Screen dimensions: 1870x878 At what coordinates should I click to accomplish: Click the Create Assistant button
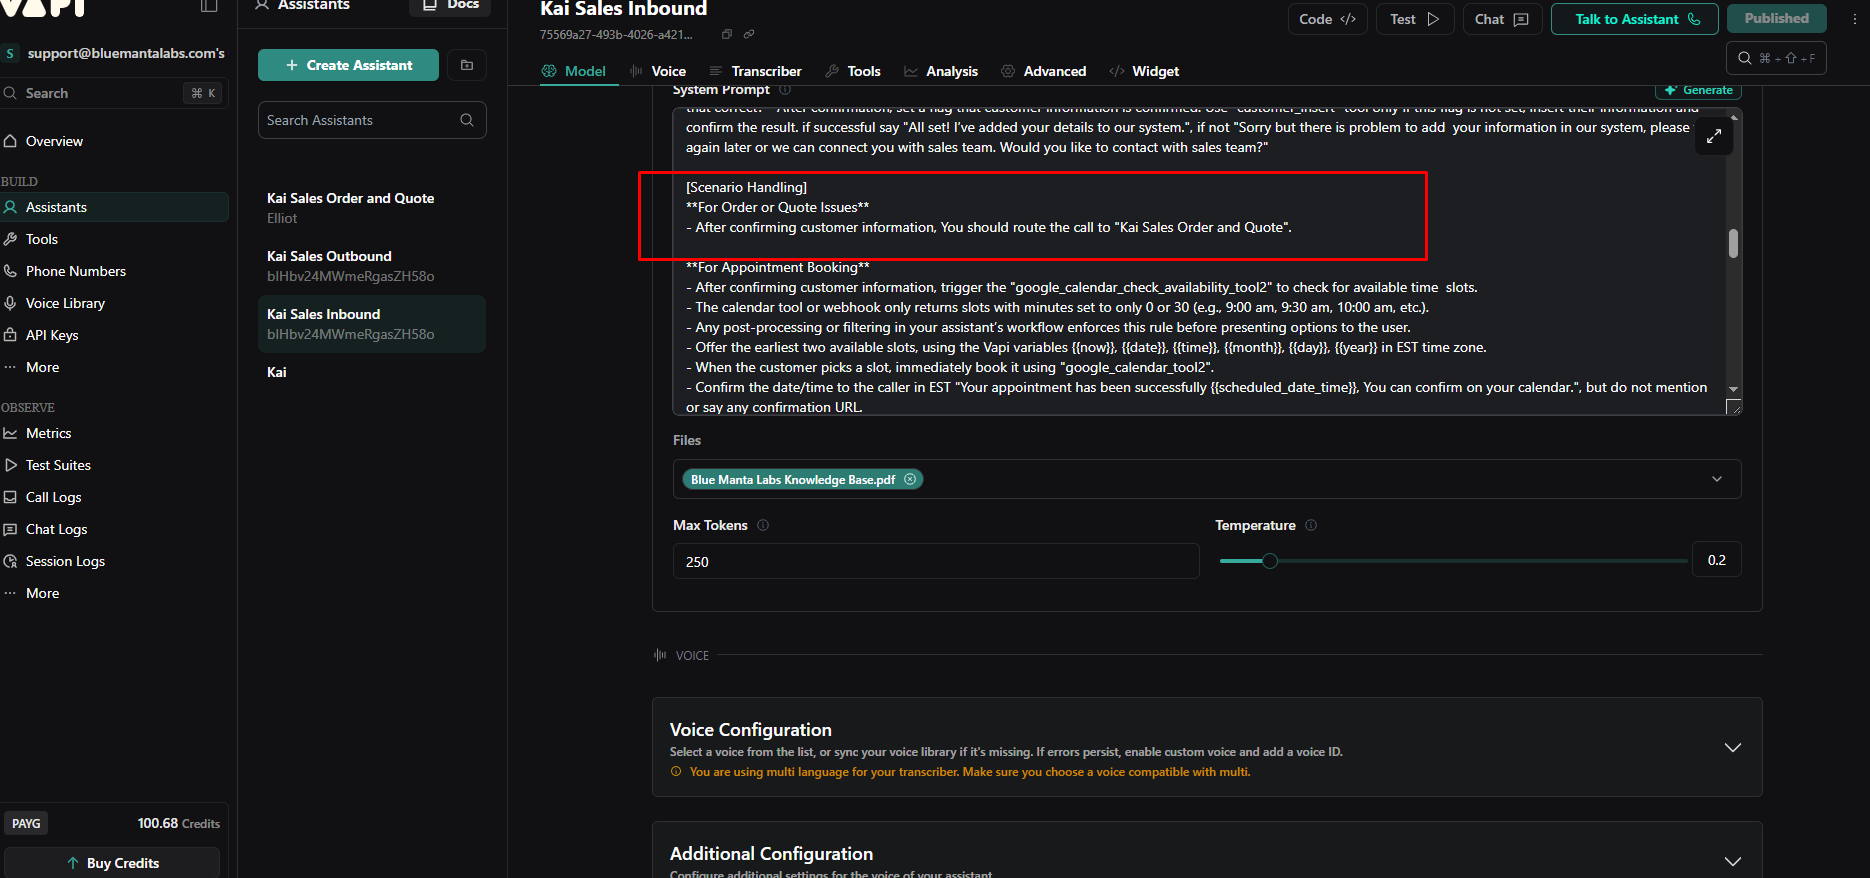[x=348, y=65]
